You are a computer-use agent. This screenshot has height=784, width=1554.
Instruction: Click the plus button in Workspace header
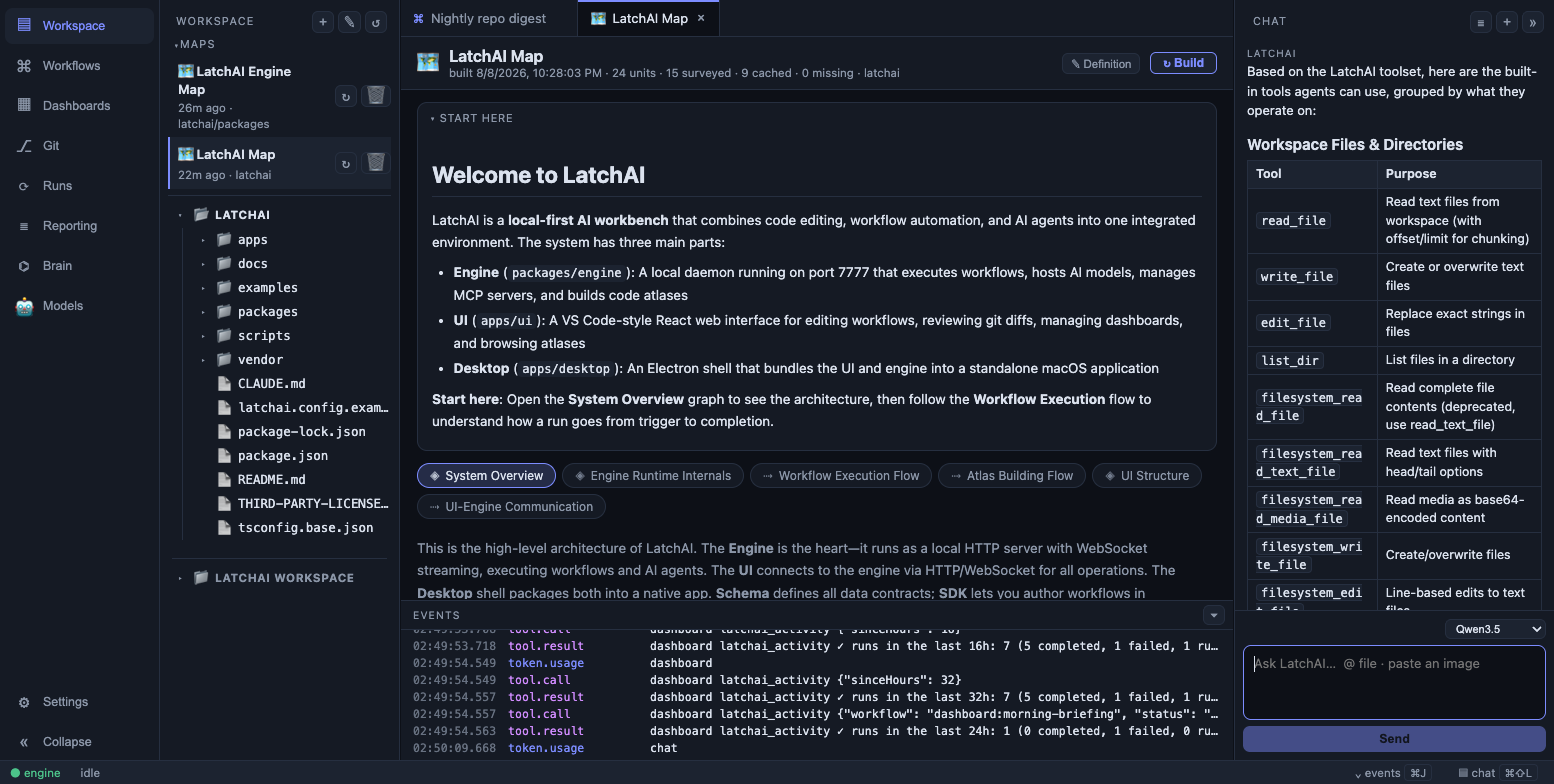(x=323, y=21)
